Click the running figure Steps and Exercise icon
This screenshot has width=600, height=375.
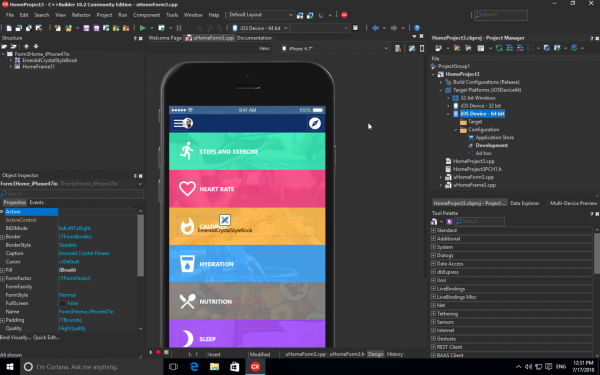pyautogui.click(x=187, y=151)
